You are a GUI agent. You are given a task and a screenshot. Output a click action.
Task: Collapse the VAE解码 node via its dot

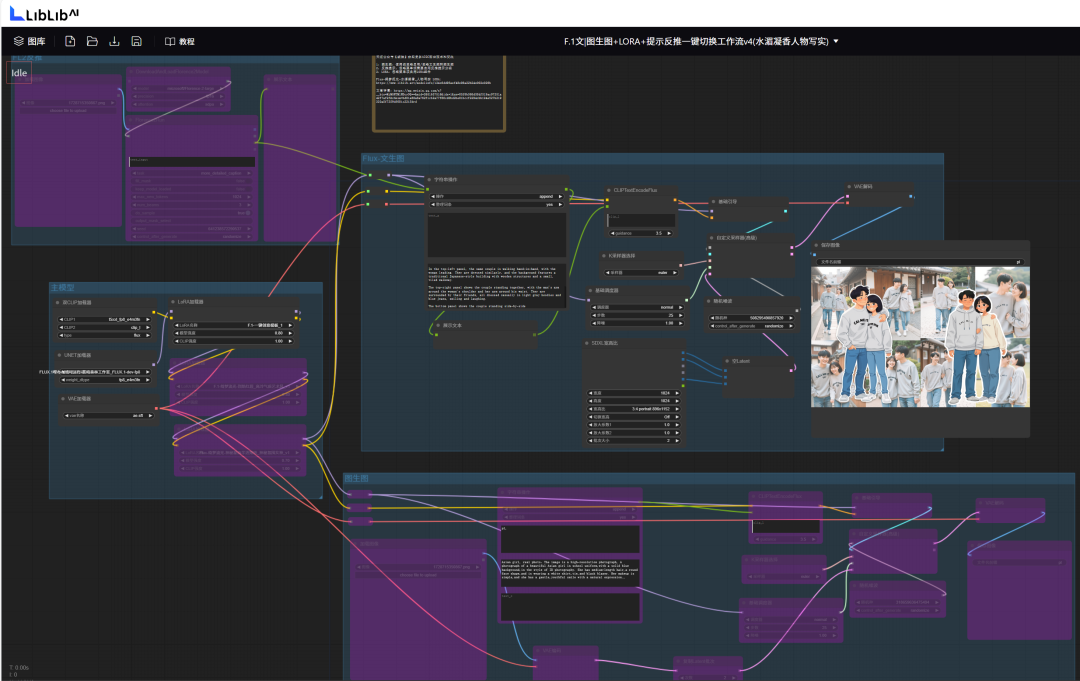click(849, 187)
